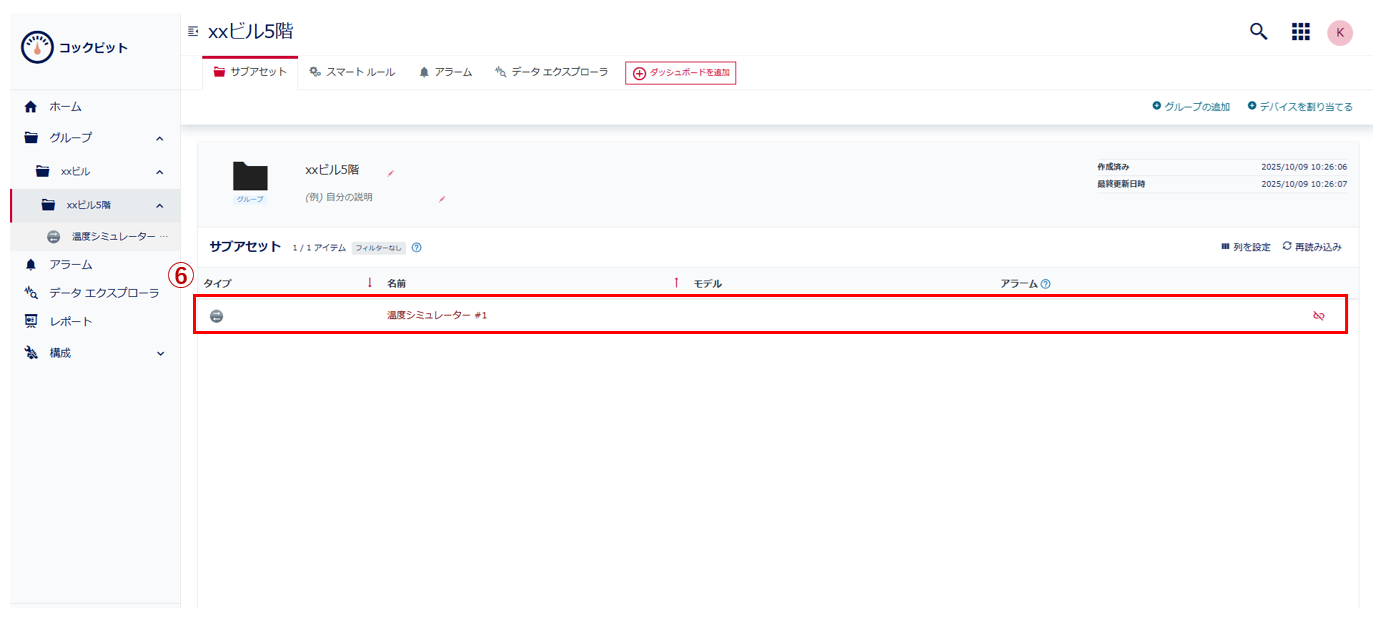Click the search magnifier icon
Screen dimensions: 1385x627
[1258, 31]
